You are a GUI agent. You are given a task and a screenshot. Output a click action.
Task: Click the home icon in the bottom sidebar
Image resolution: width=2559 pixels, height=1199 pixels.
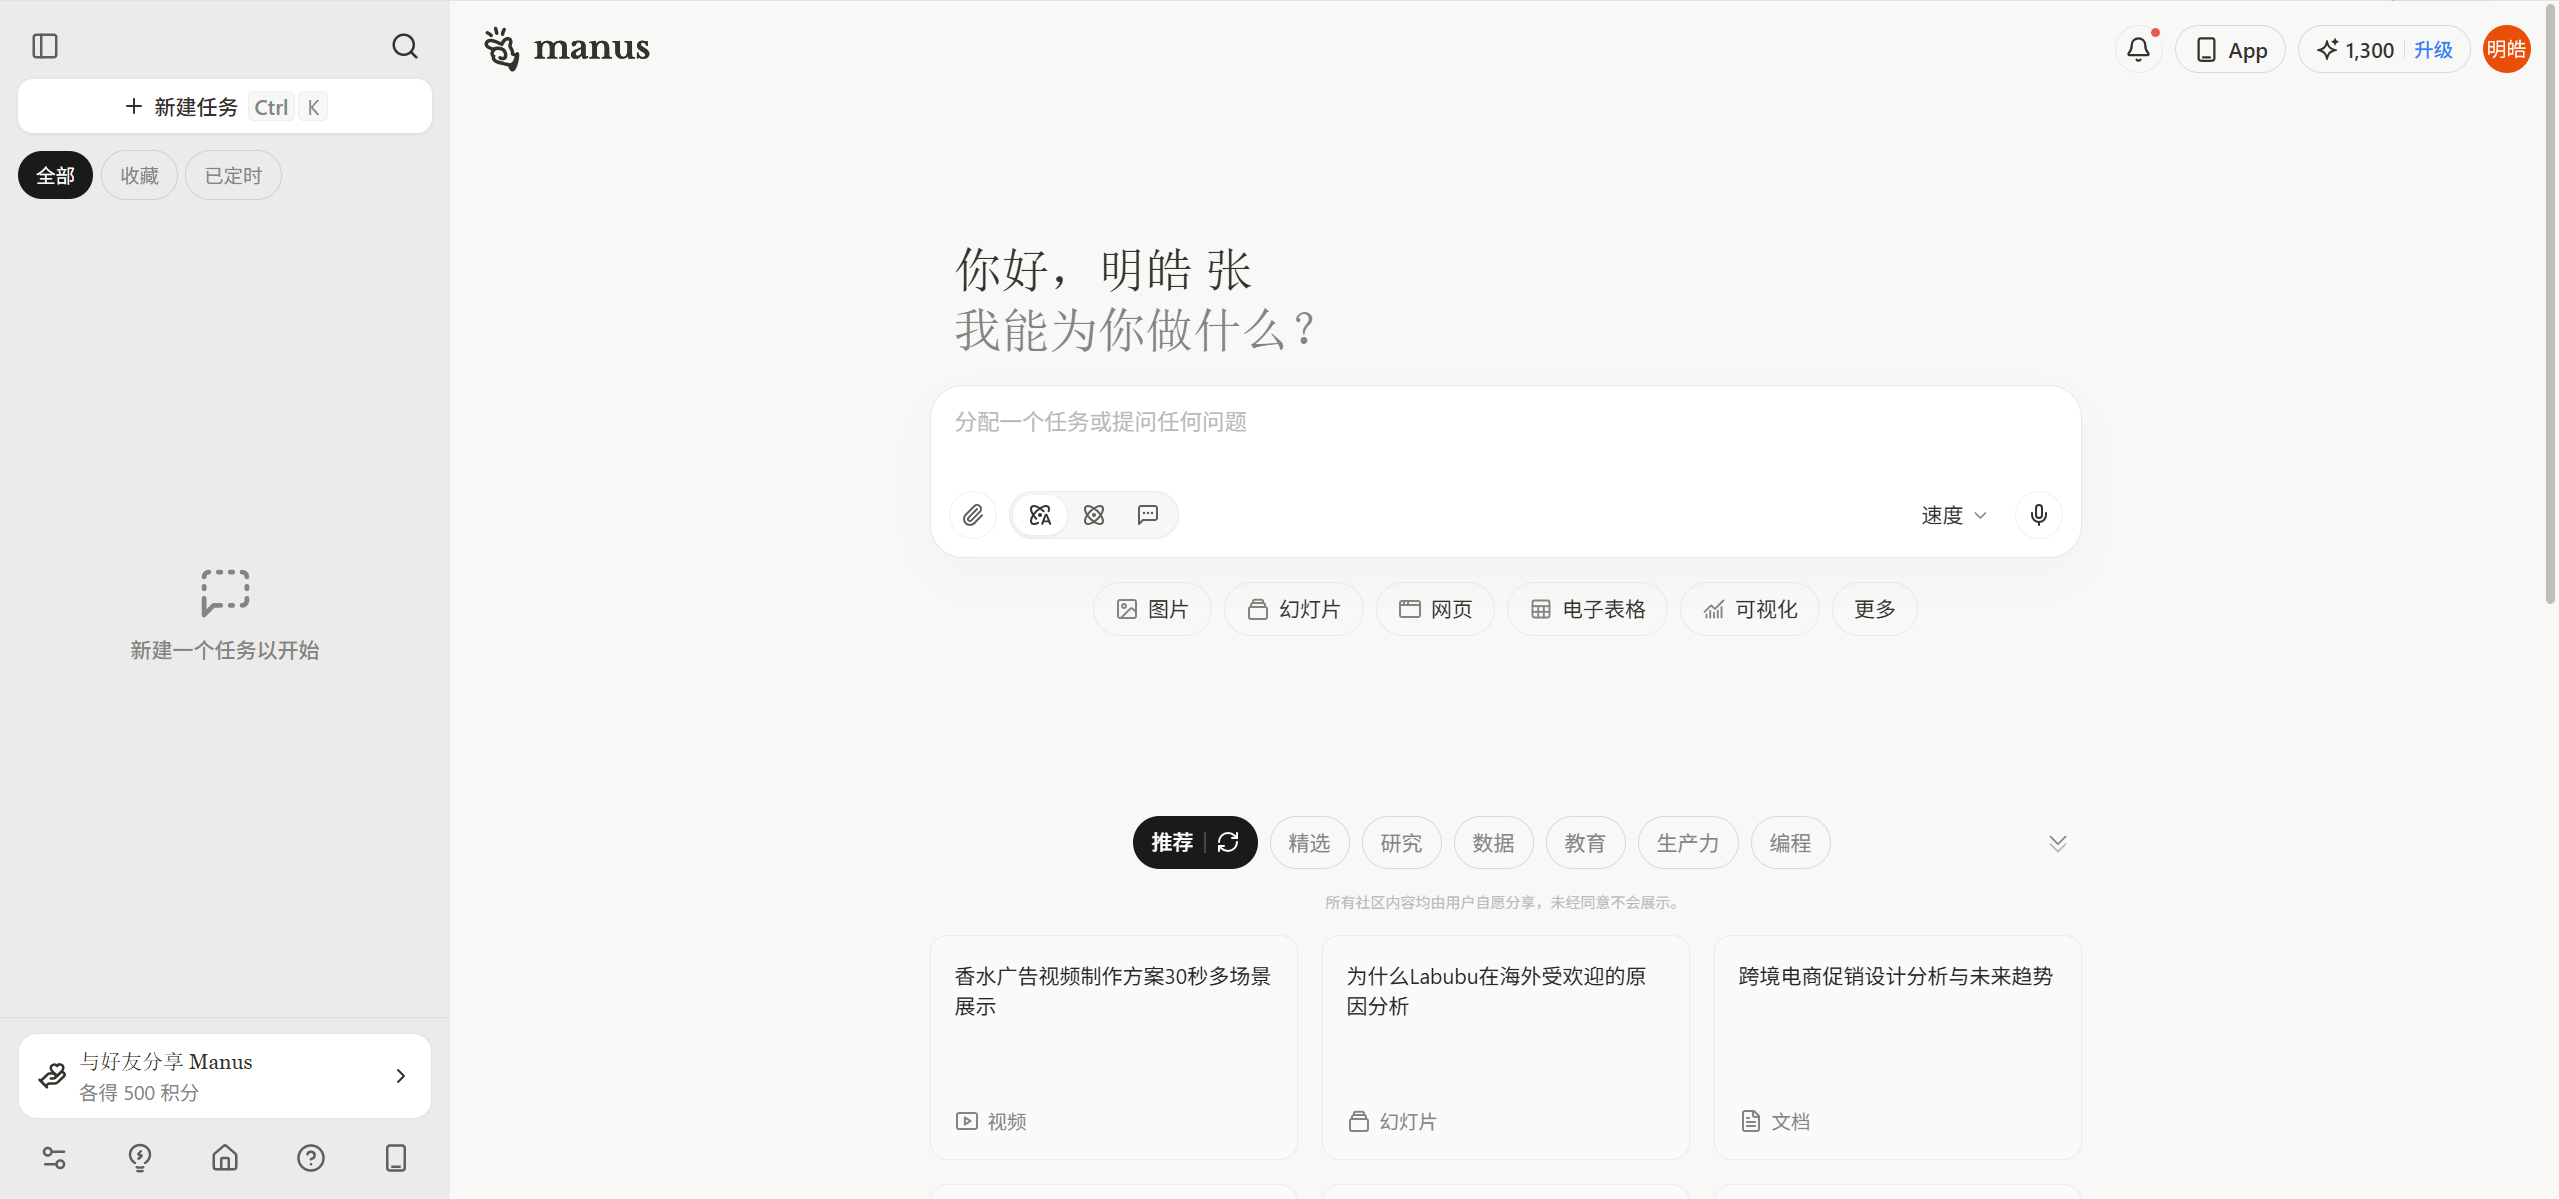click(x=224, y=1157)
